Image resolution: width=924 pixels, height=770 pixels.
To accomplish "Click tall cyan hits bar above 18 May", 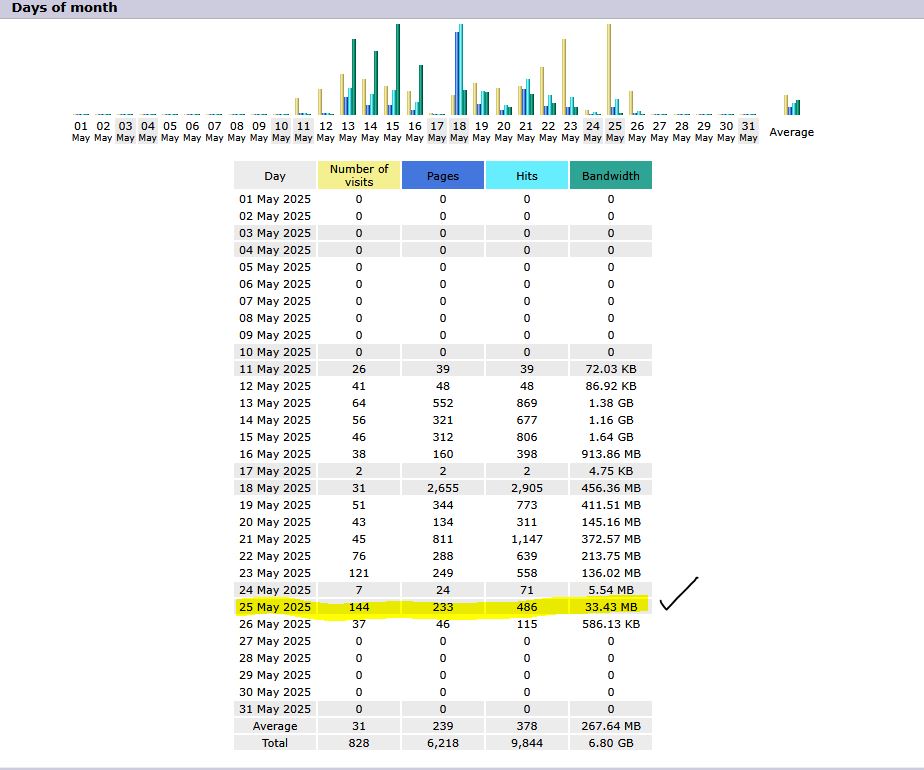I will (x=461, y=70).
